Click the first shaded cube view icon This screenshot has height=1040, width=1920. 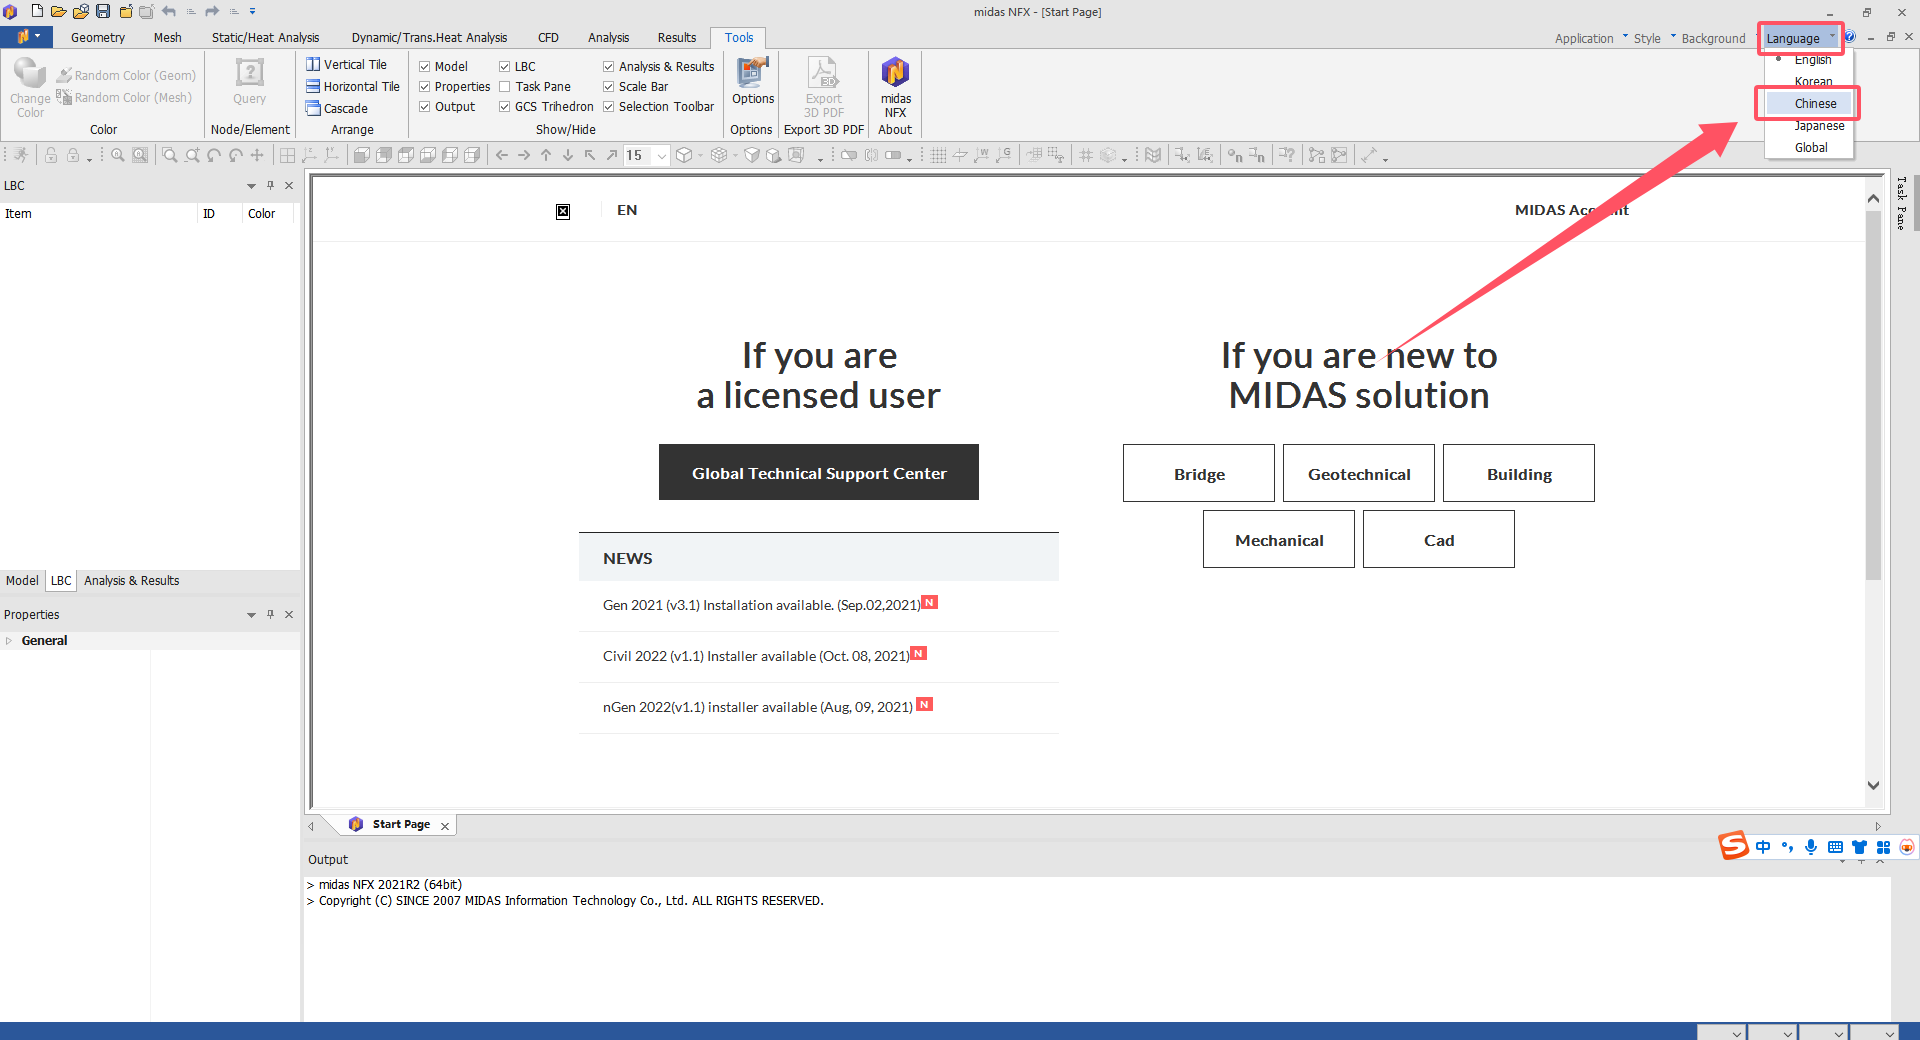click(362, 155)
